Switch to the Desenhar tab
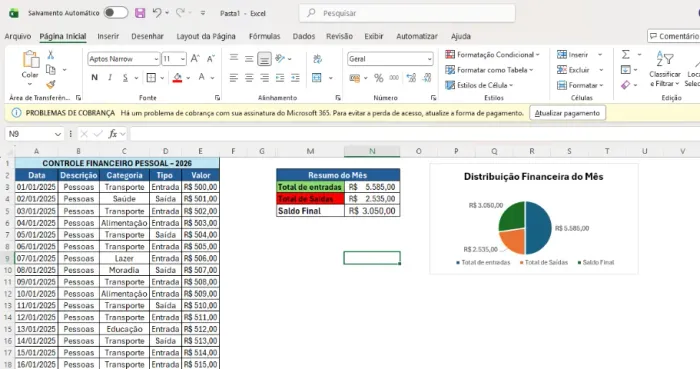Screen dimensions: 700x369 [147, 36]
